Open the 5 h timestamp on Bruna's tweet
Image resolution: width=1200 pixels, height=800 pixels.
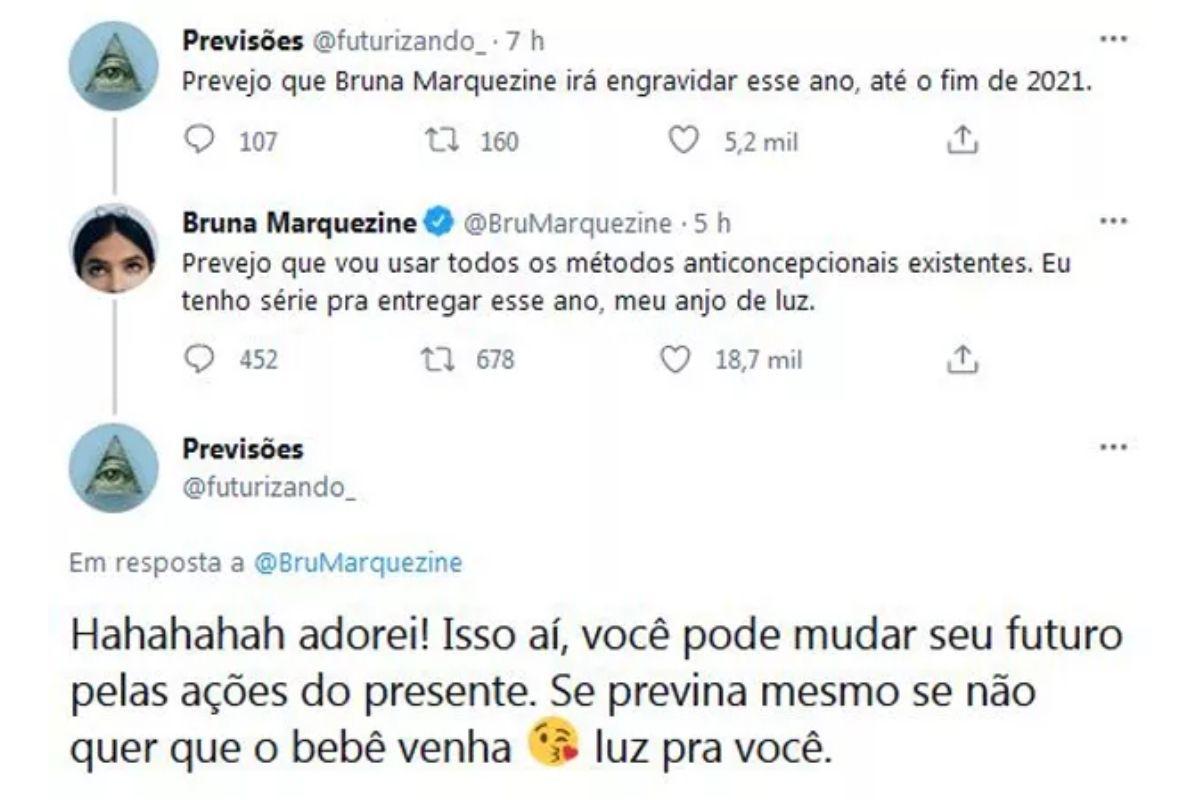coord(712,223)
